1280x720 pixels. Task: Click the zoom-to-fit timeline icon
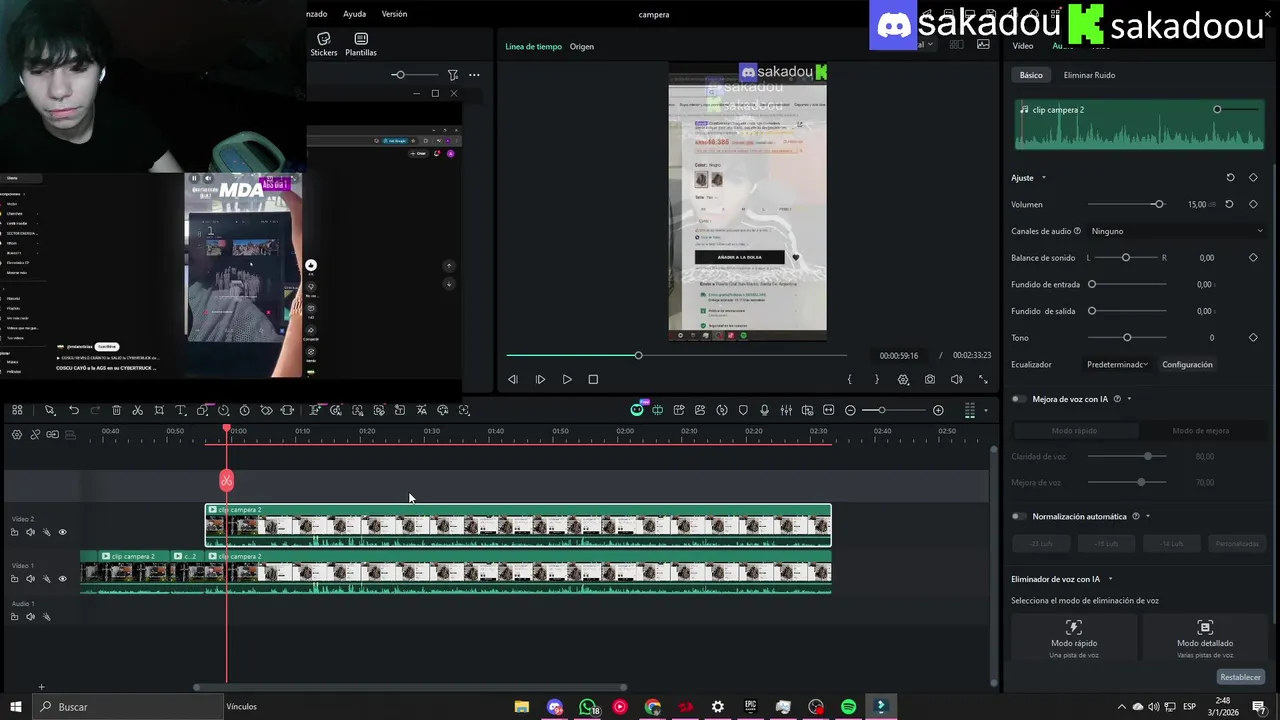click(x=828, y=410)
